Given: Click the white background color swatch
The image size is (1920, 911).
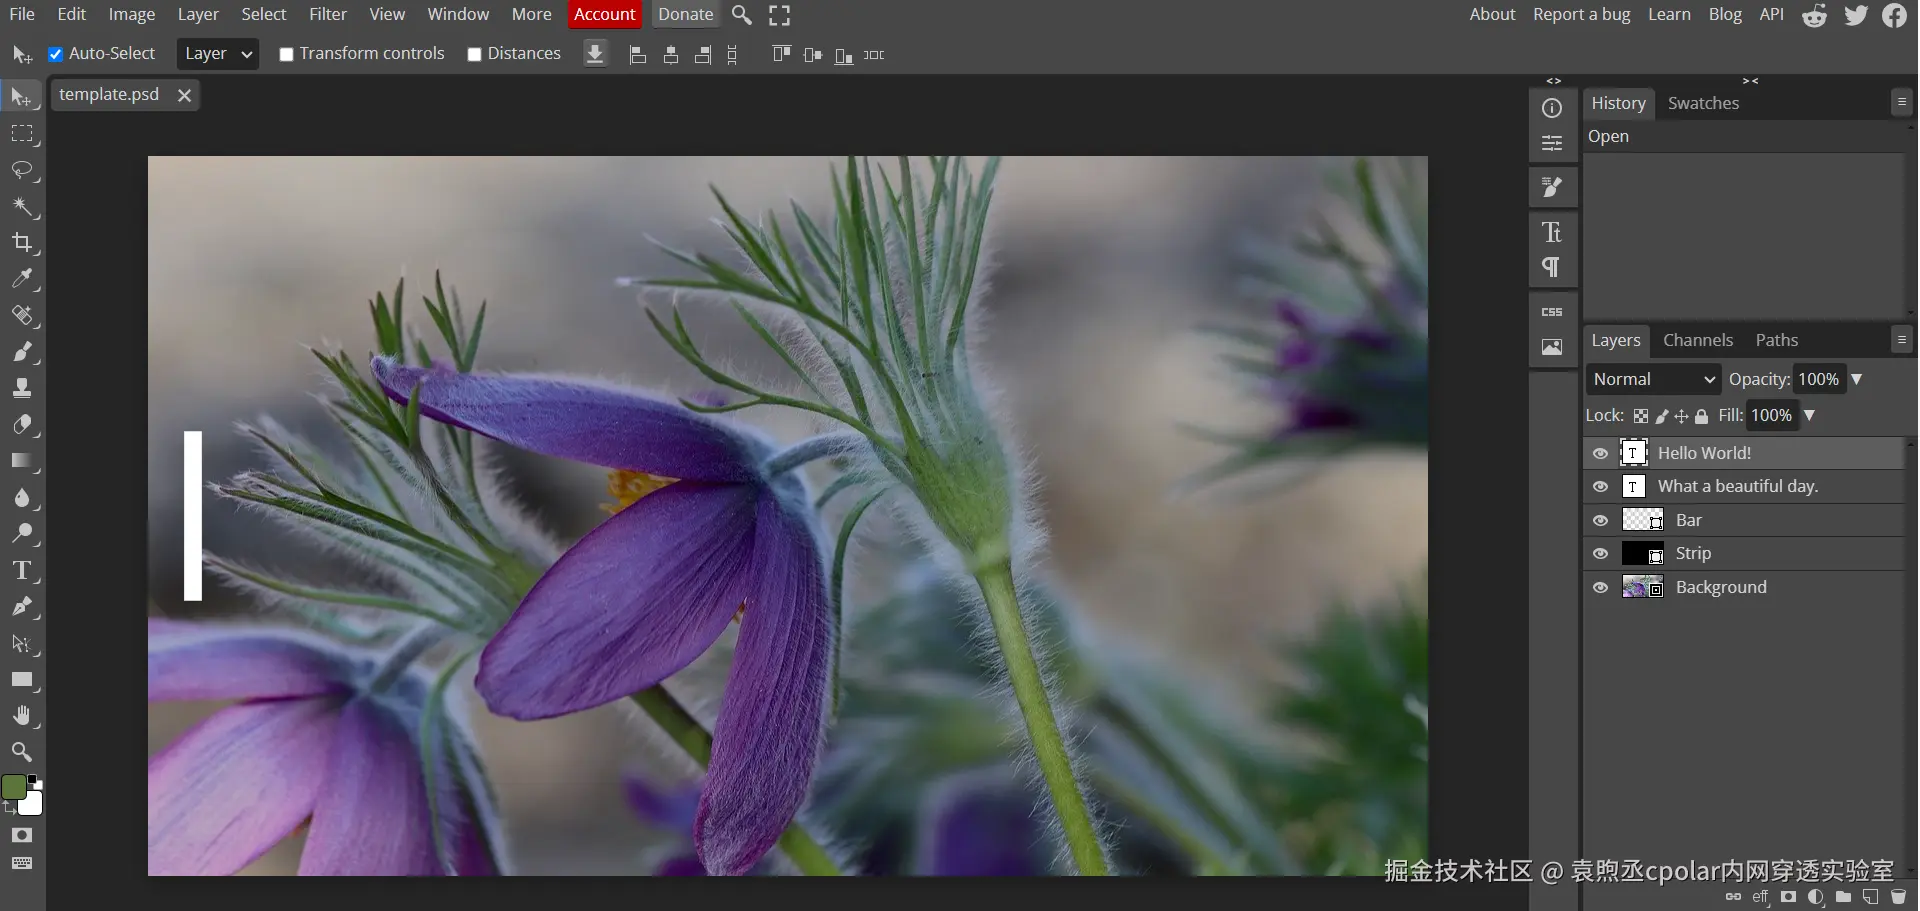Looking at the screenshot, I should [x=33, y=806].
